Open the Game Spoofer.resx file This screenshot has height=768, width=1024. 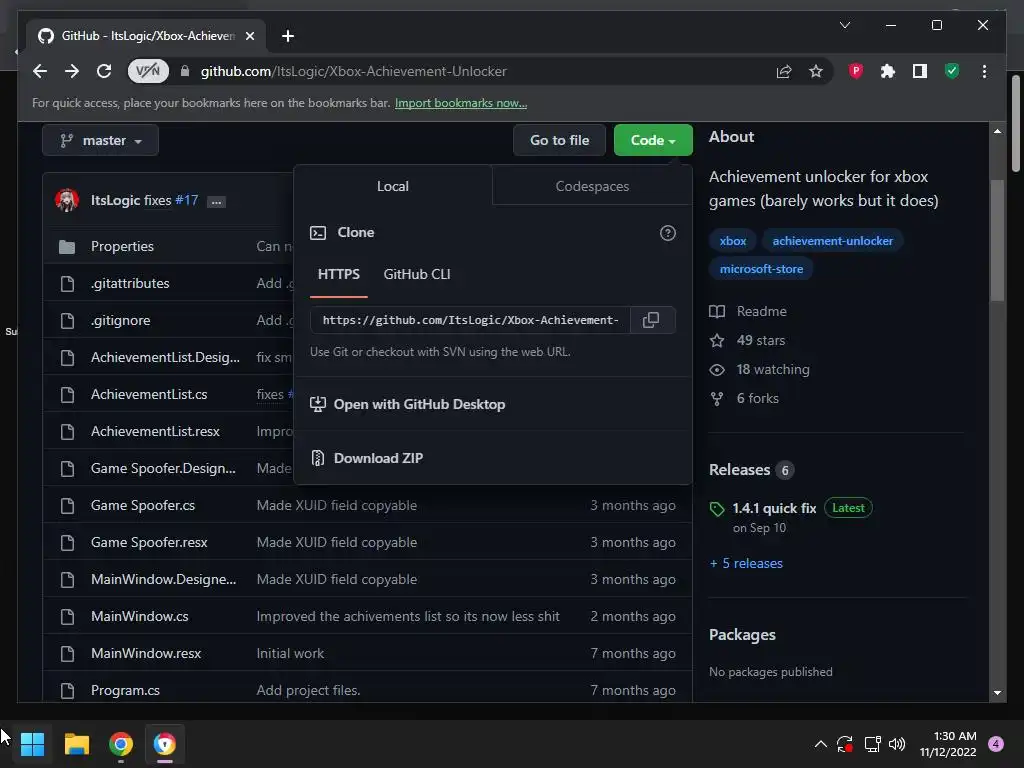tap(149, 543)
